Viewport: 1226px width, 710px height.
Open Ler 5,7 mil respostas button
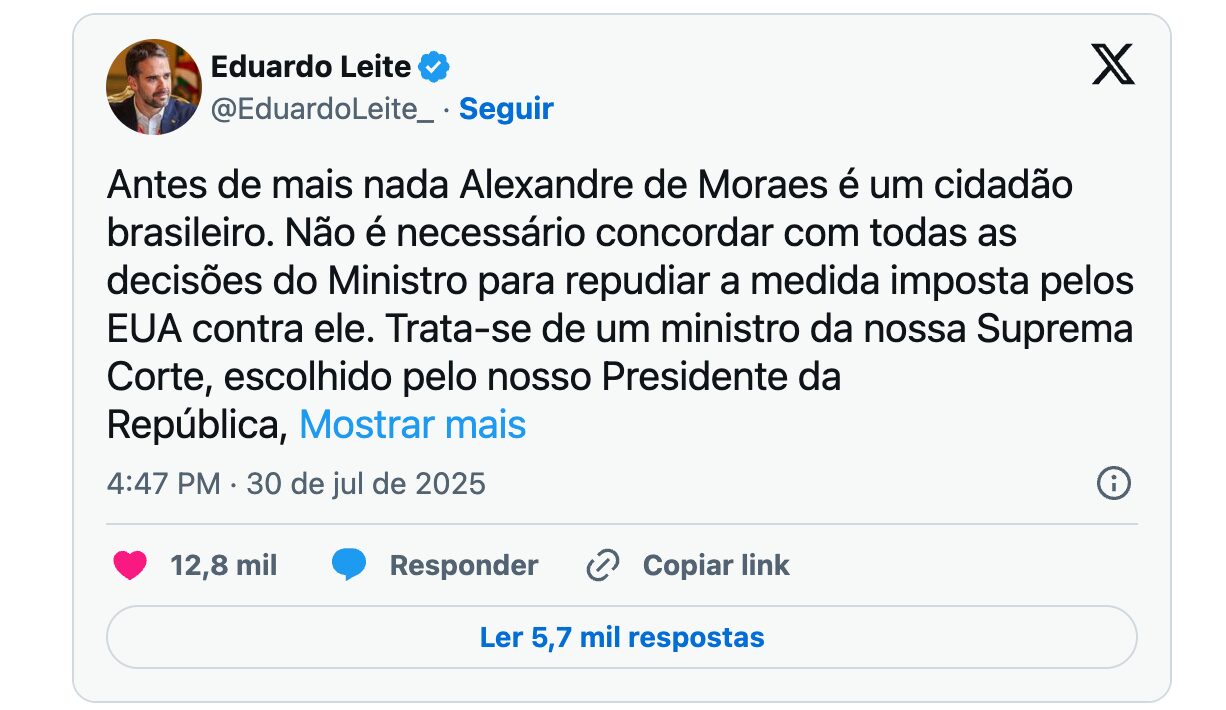click(x=622, y=637)
